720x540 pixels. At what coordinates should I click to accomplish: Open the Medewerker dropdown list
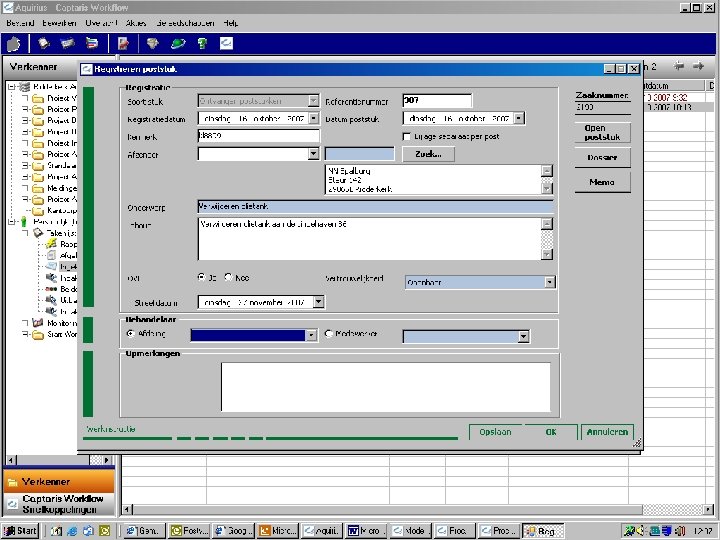pos(523,337)
